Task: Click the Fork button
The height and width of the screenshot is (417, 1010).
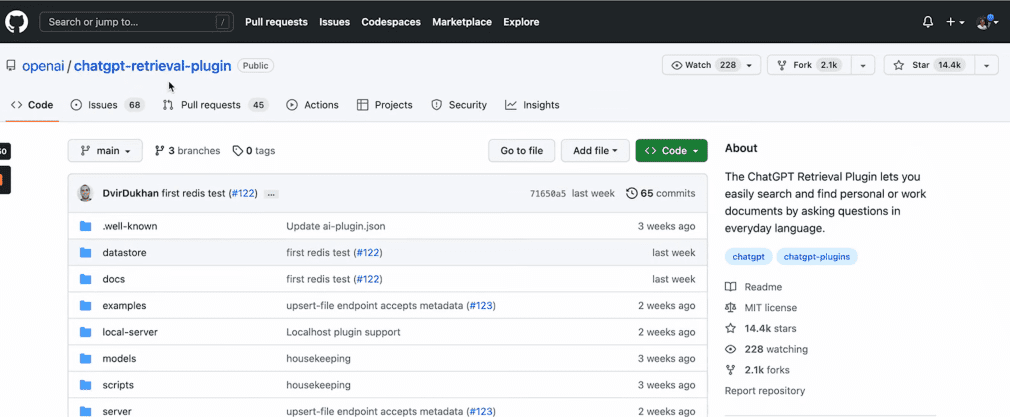Action: point(809,65)
